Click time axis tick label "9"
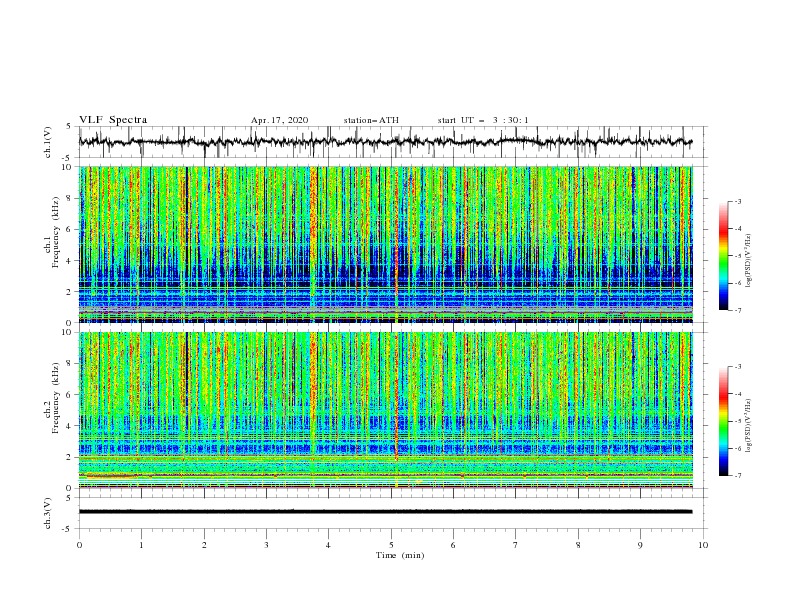Image resolution: width=792 pixels, height=612 pixels. click(x=640, y=545)
